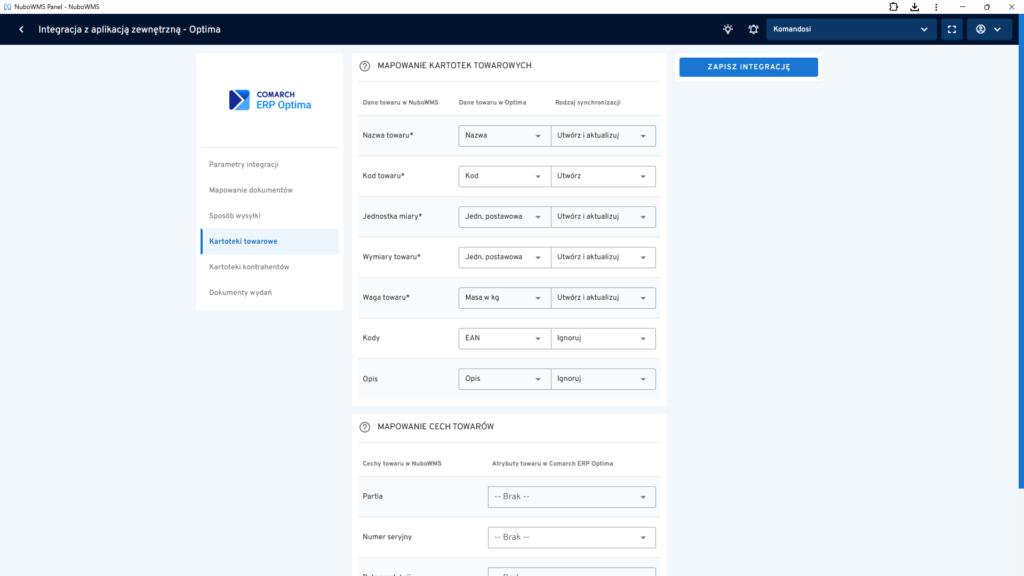Click the Zapisz integrację button

pos(748,67)
